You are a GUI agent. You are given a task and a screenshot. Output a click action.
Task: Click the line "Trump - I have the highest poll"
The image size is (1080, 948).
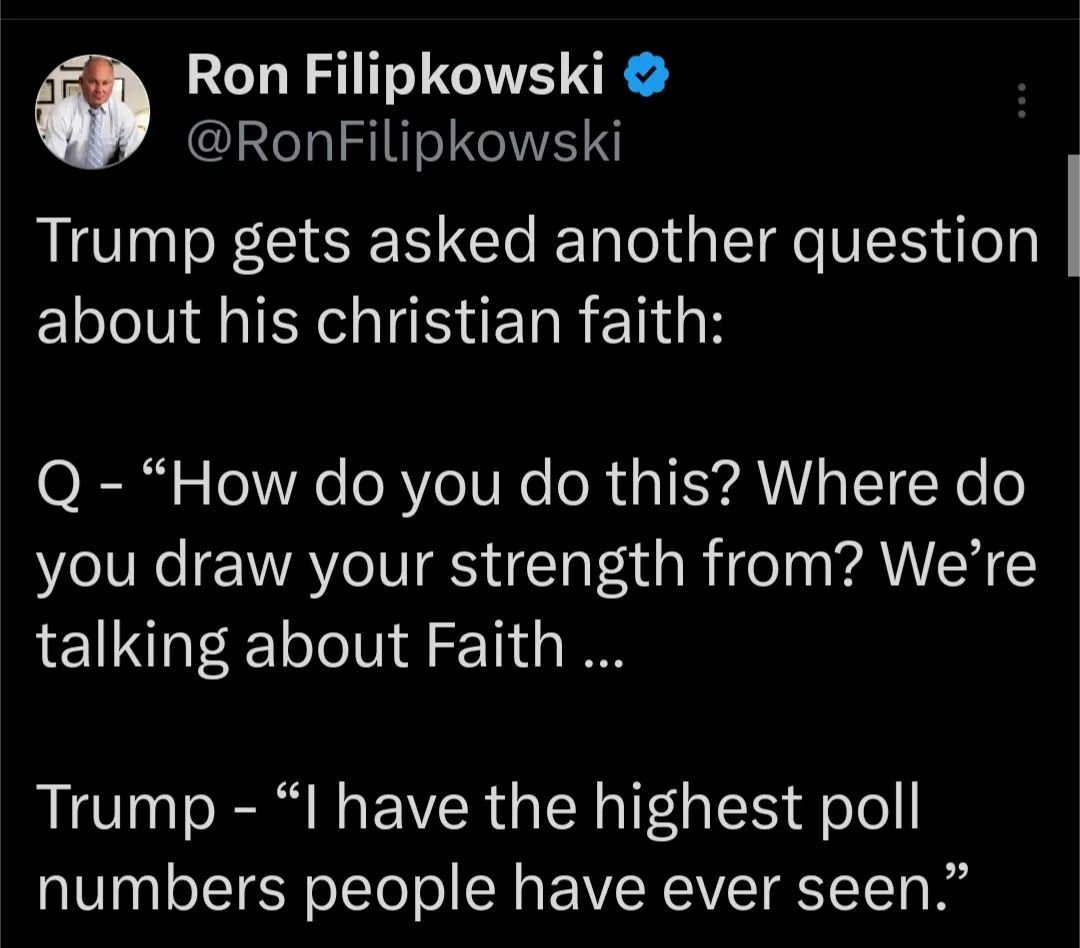coord(478,807)
